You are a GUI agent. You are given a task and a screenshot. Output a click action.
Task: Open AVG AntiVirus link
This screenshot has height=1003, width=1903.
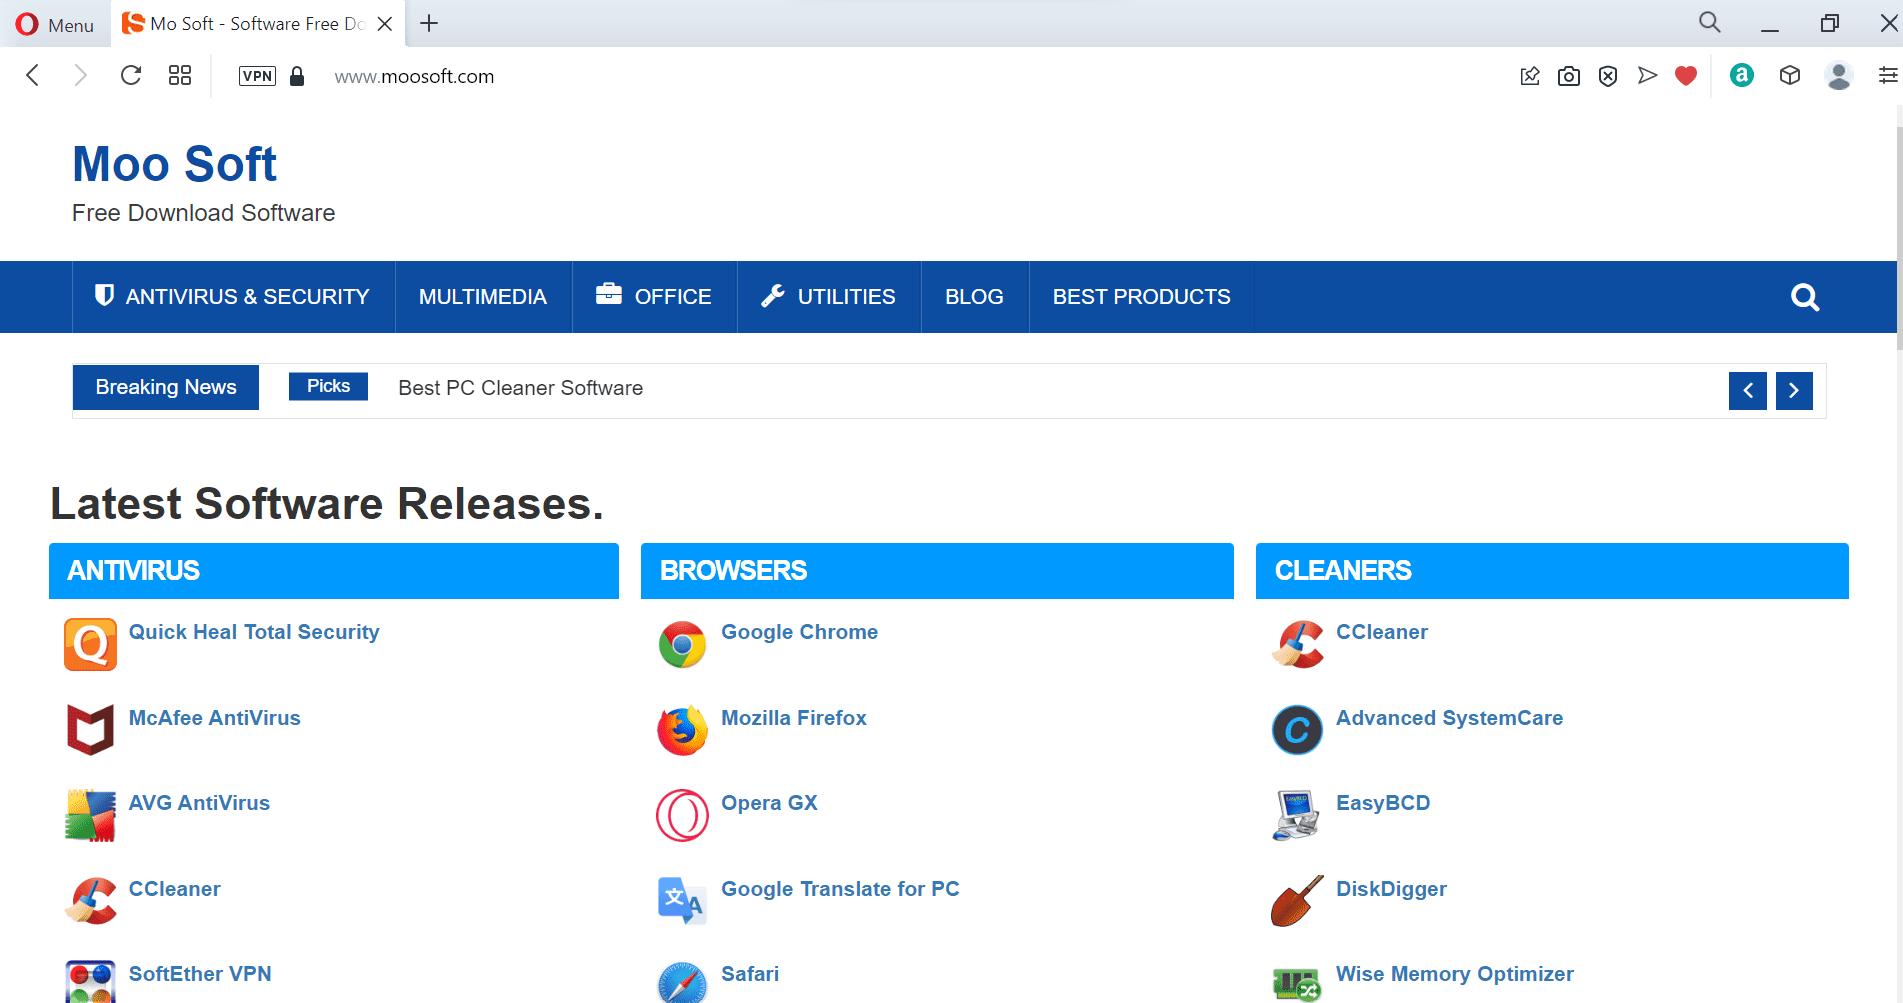(x=199, y=803)
